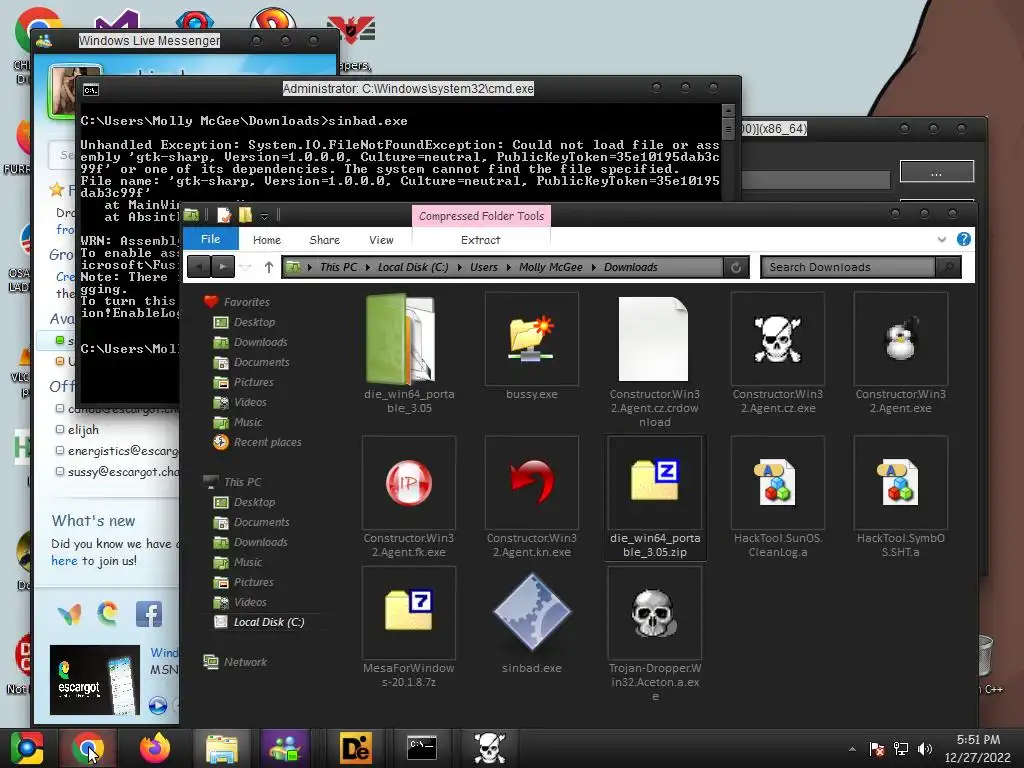Screen dimensions: 1024x768
Task: Open Recent places in Favorites
Action: (x=268, y=442)
